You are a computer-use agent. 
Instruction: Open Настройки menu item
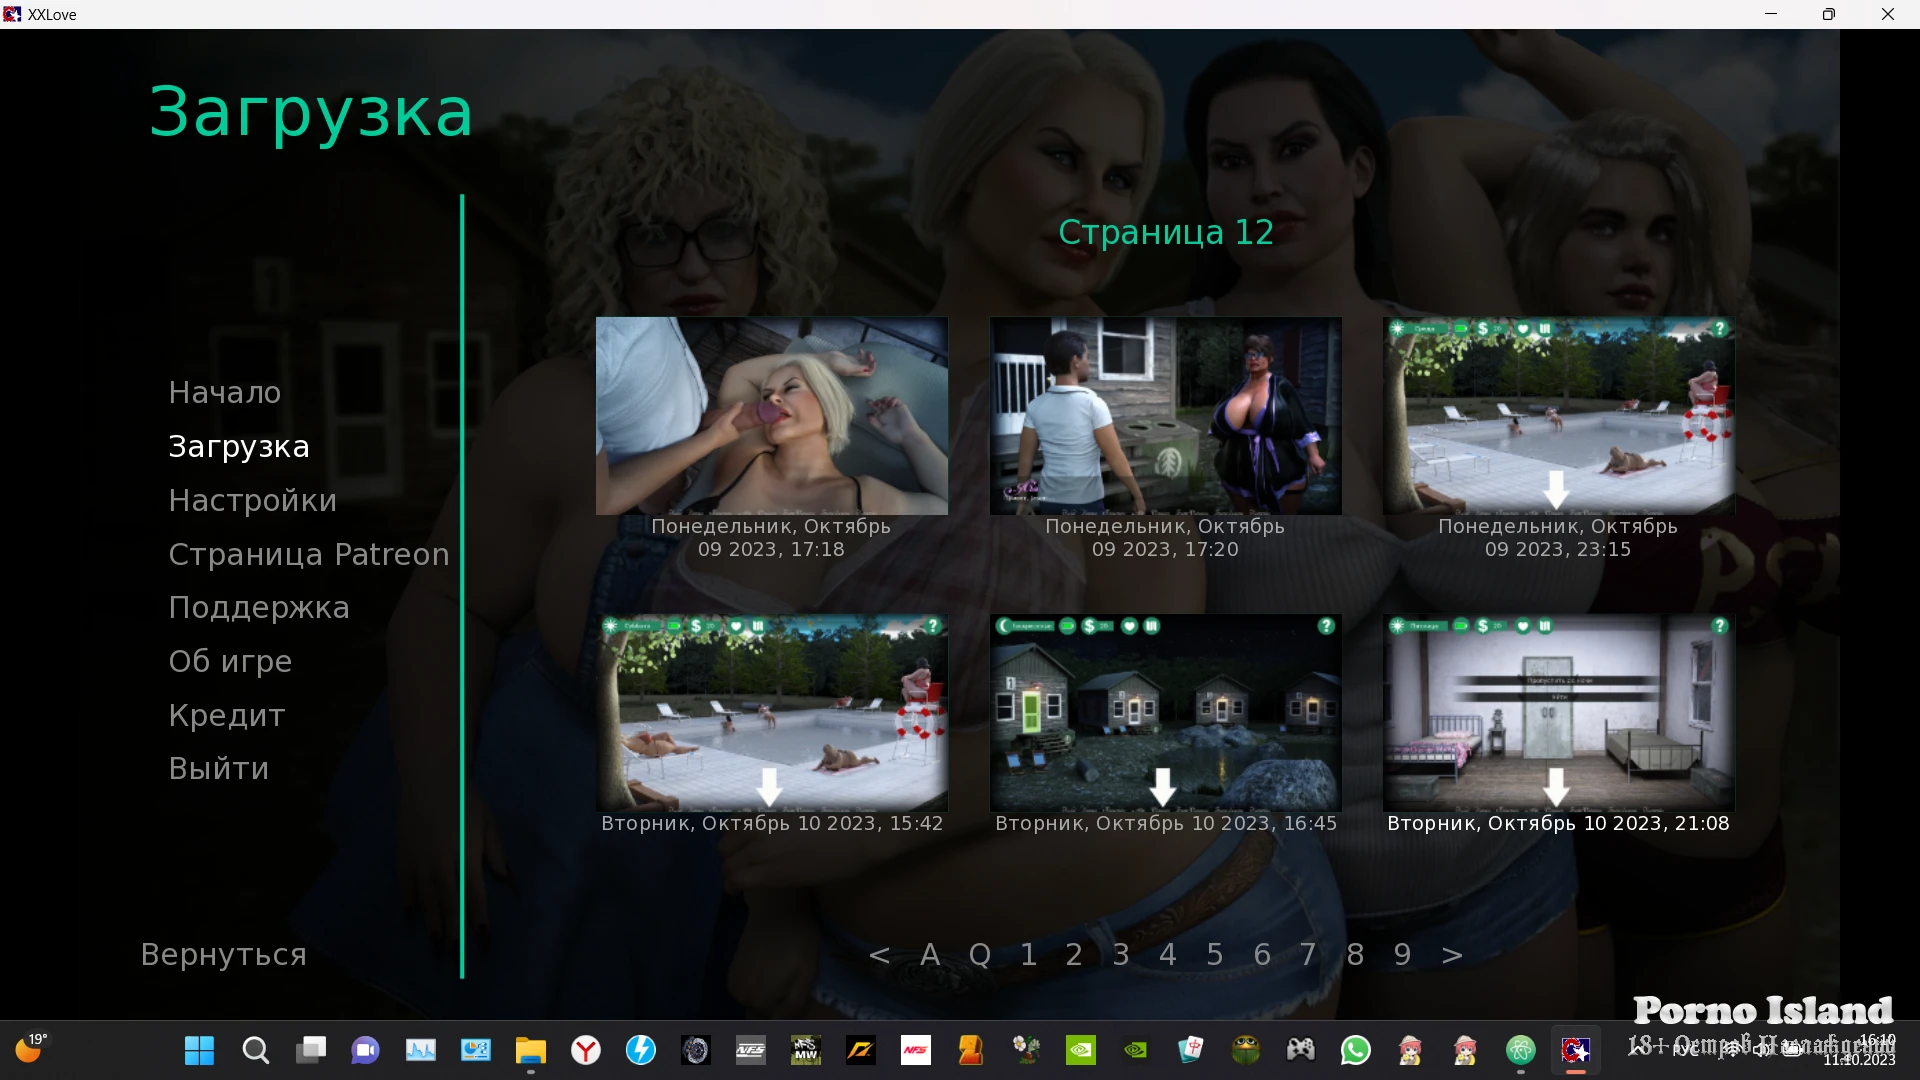coord(252,500)
